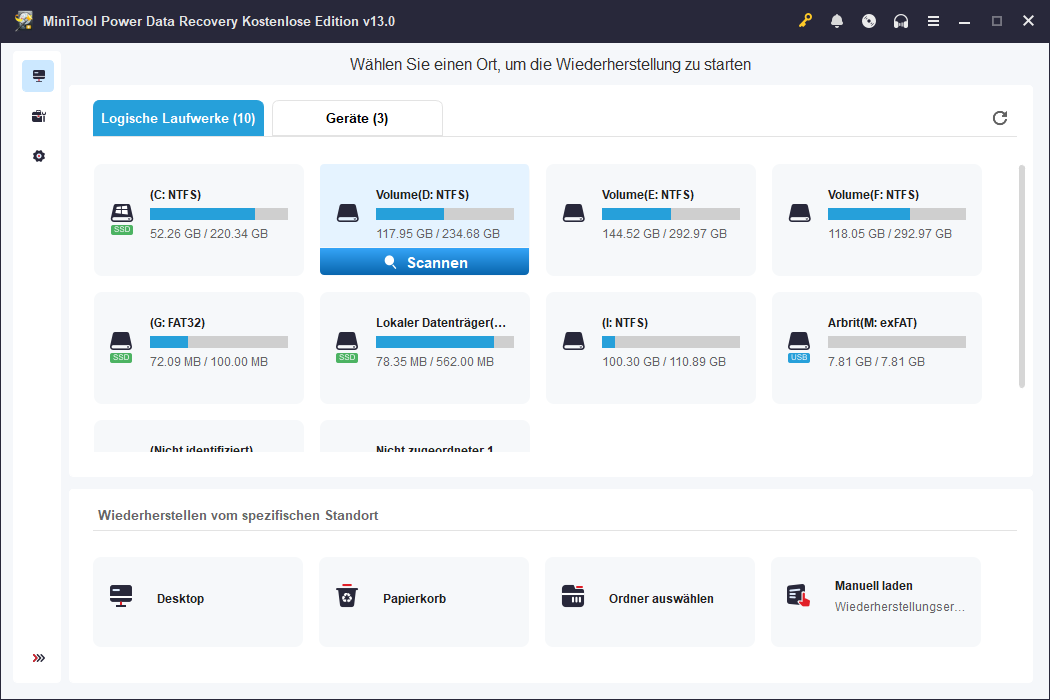Click the "144.52 GB / 292.97 GB" text

coord(664,234)
